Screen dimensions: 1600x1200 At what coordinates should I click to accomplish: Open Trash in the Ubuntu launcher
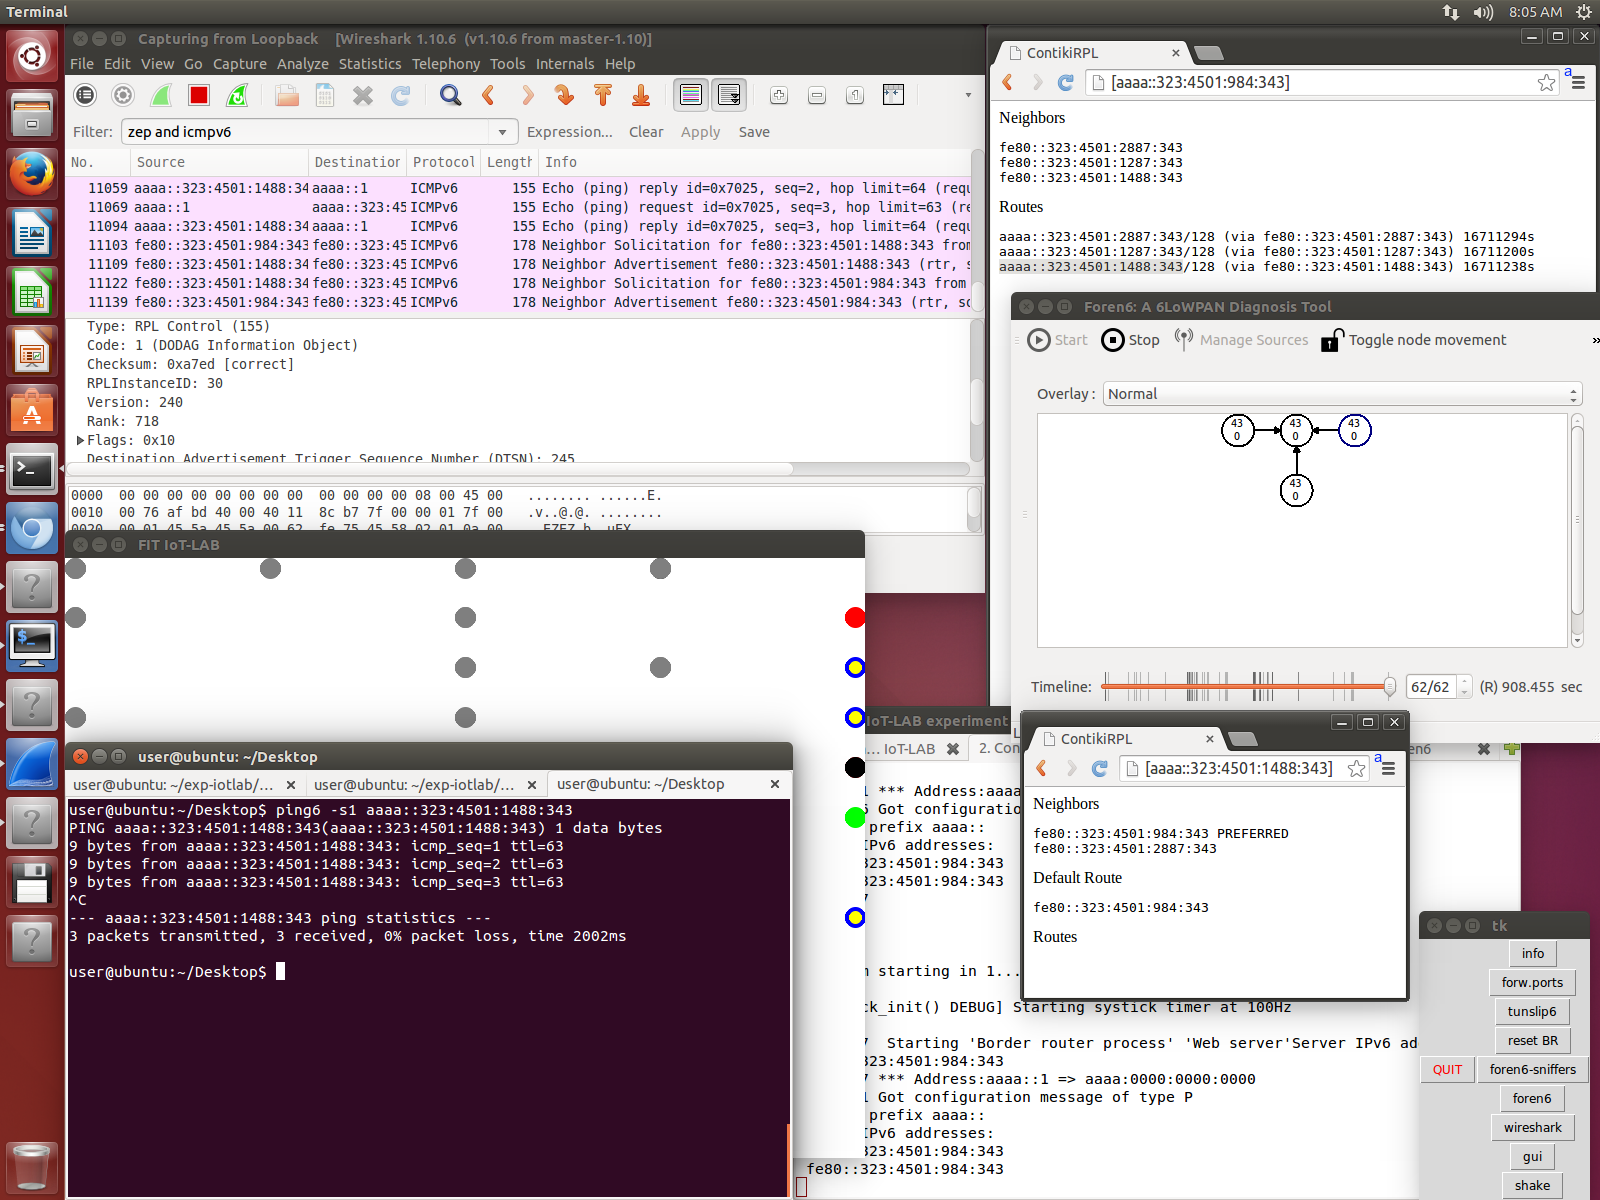point(32,1166)
